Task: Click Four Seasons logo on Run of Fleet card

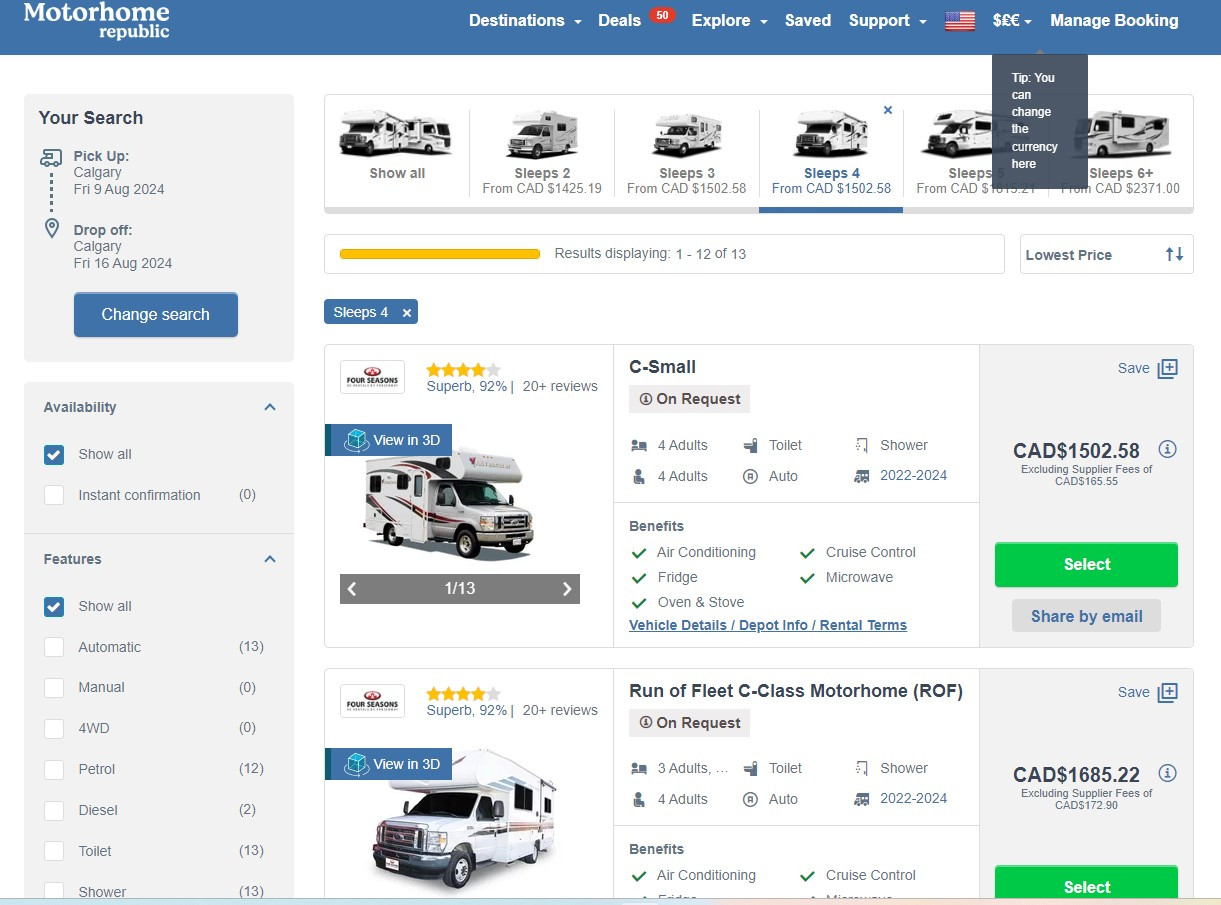Action: [x=372, y=701]
